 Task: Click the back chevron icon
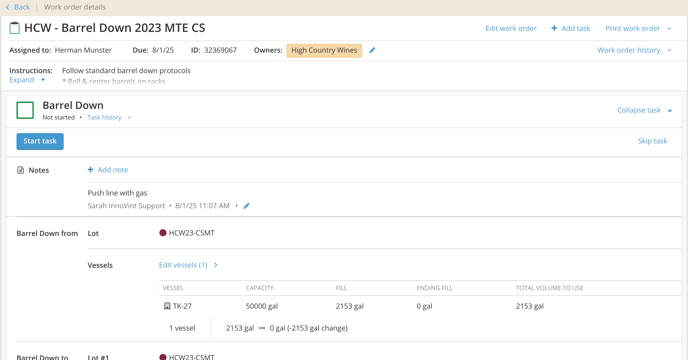[7, 7]
